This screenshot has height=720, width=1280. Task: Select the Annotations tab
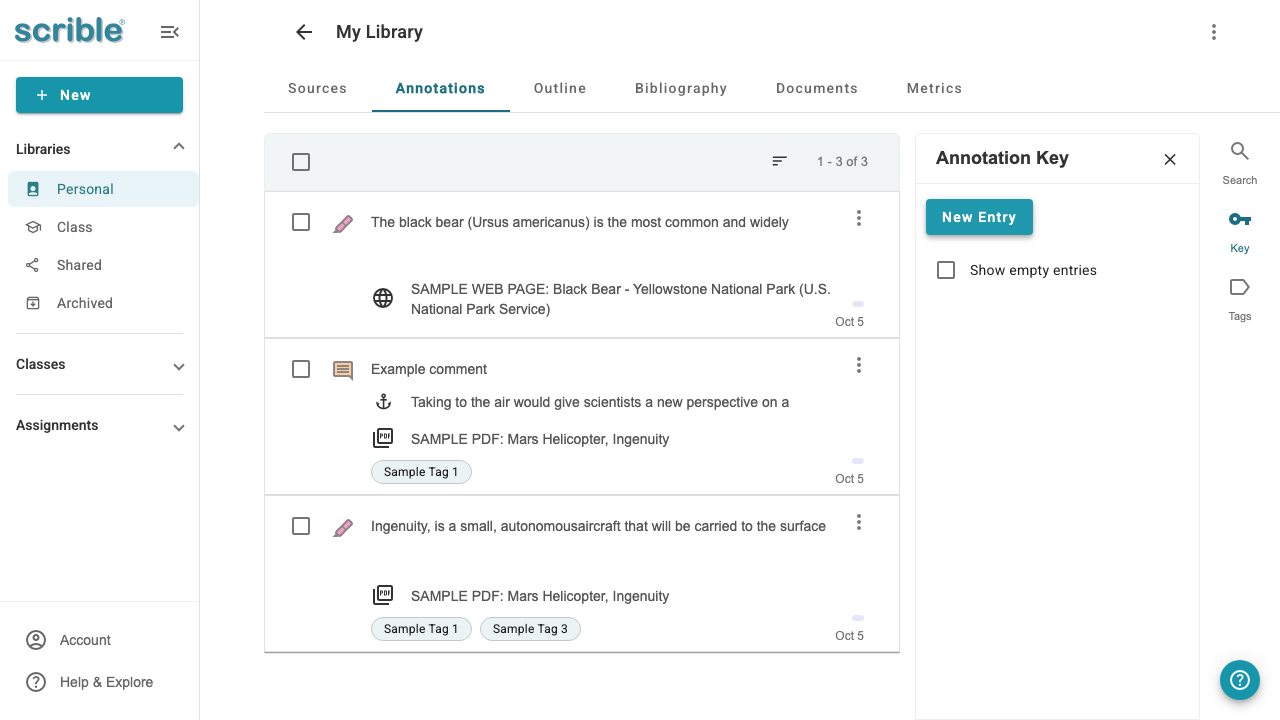(440, 88)
